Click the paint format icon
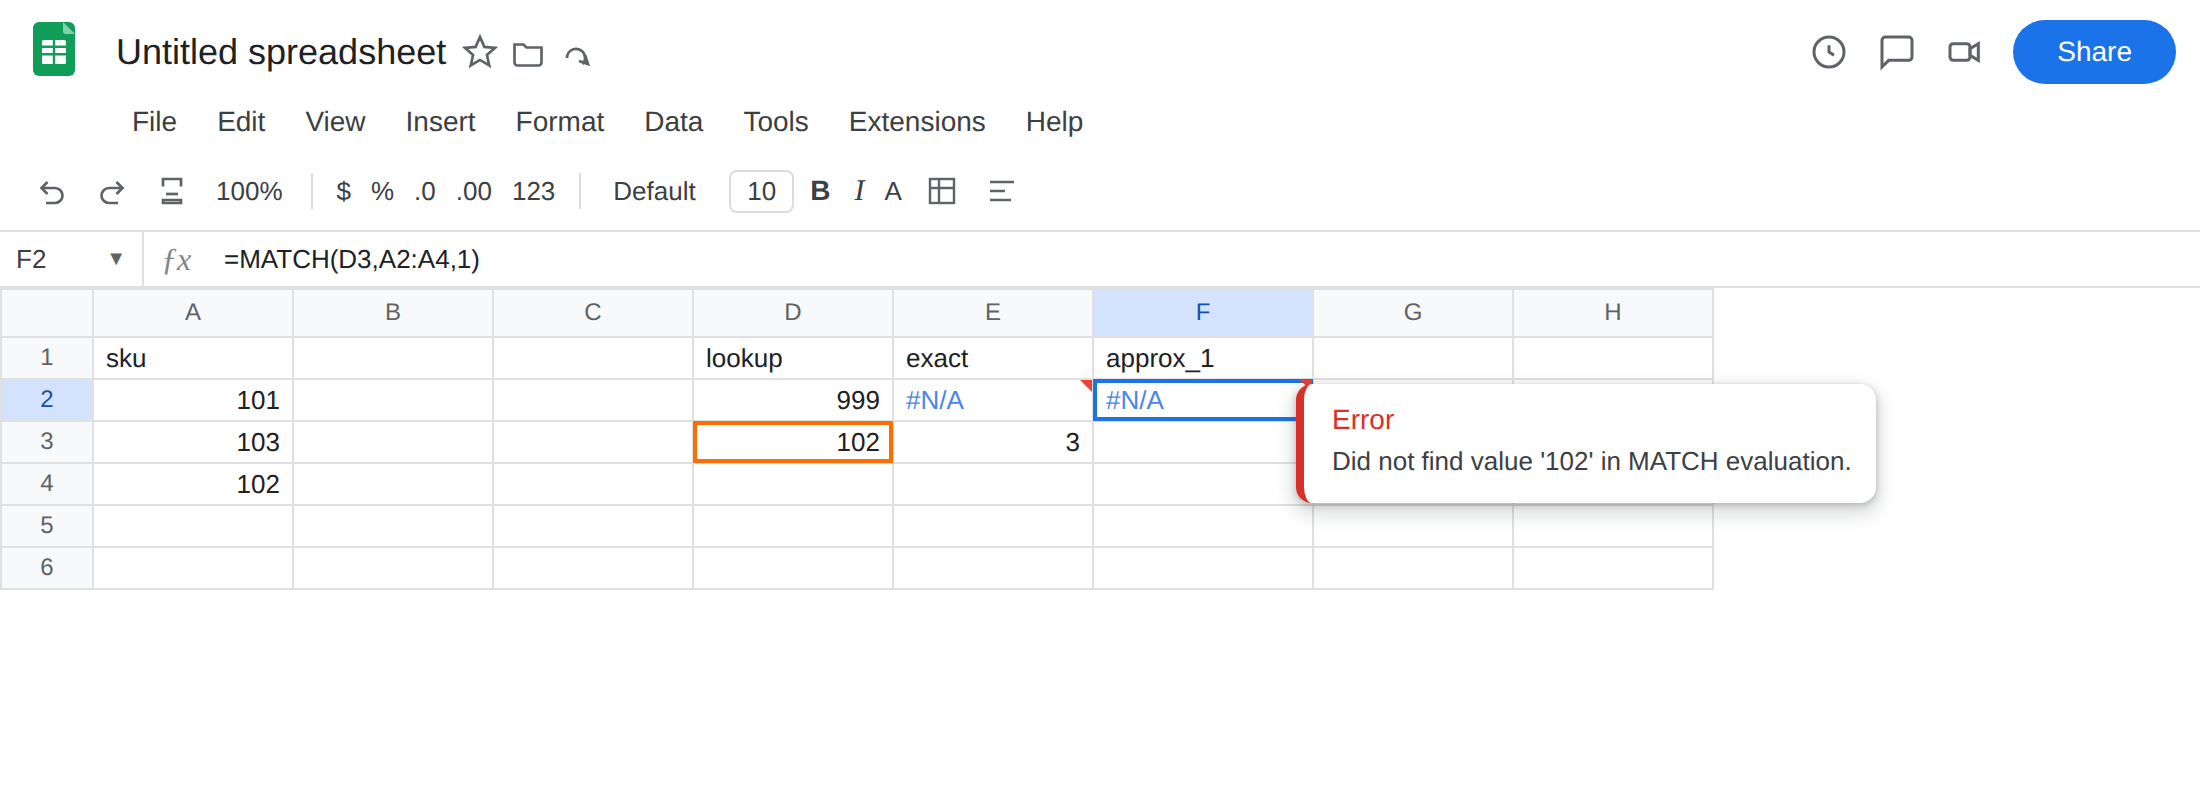The height and width of the screenshot is (800, 2200). [x=172, y=191]
